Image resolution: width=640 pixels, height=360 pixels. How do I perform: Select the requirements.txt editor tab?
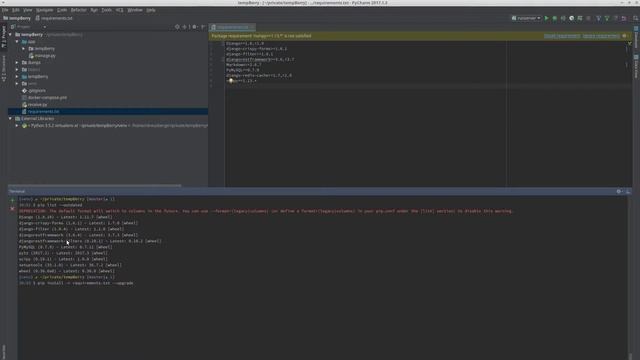[x=232, y=27]
